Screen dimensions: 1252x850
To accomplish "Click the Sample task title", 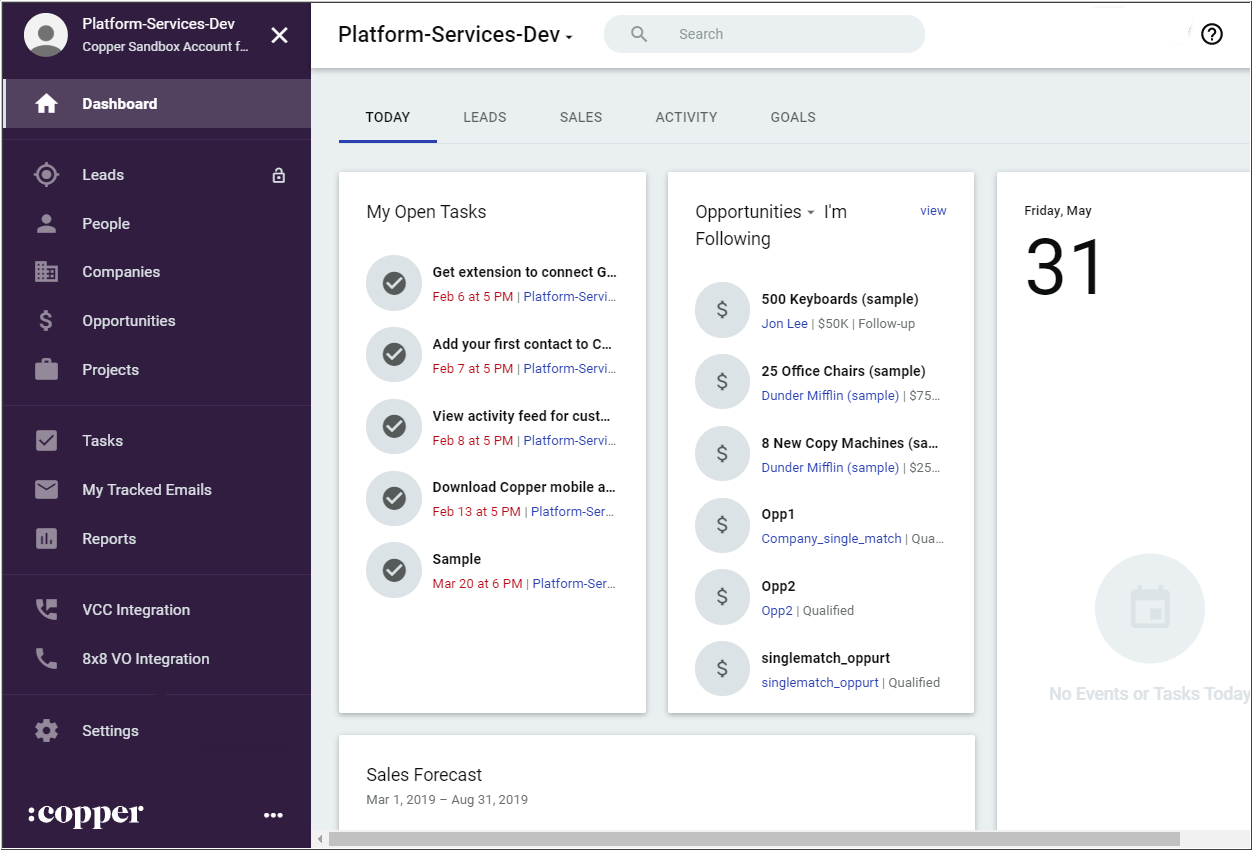I will pos(457,559).
